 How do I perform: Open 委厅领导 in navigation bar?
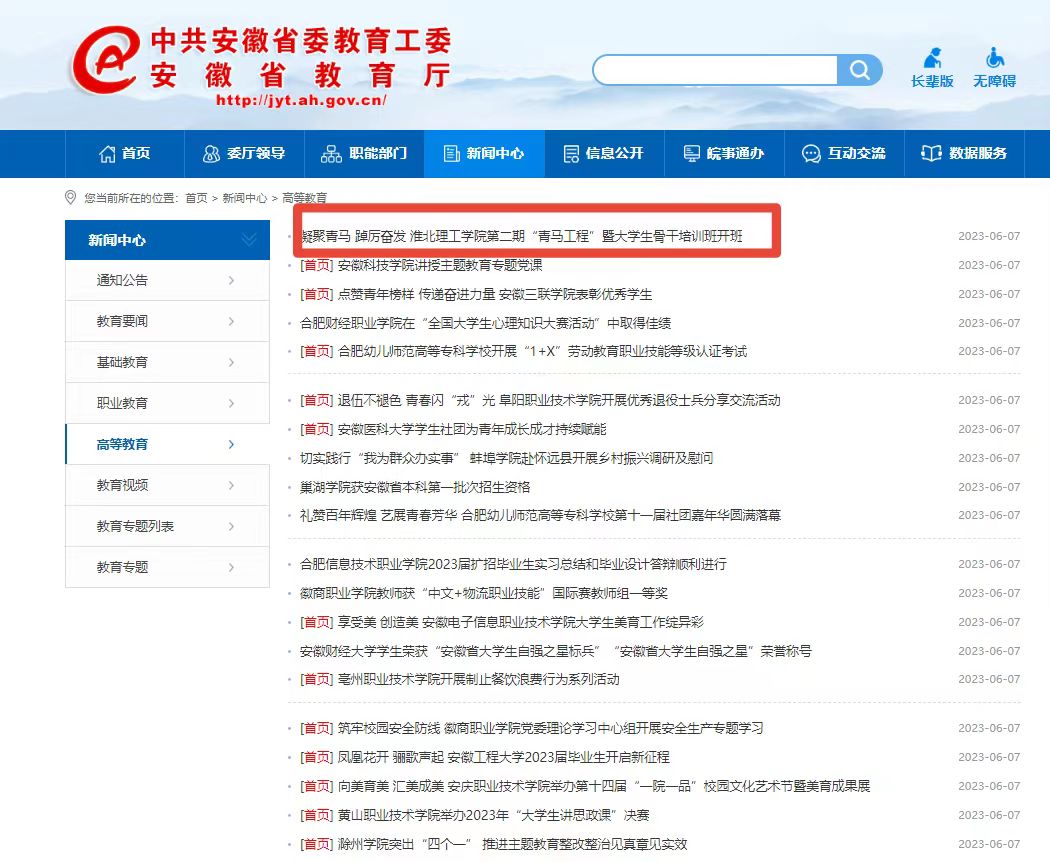[244, 153]
